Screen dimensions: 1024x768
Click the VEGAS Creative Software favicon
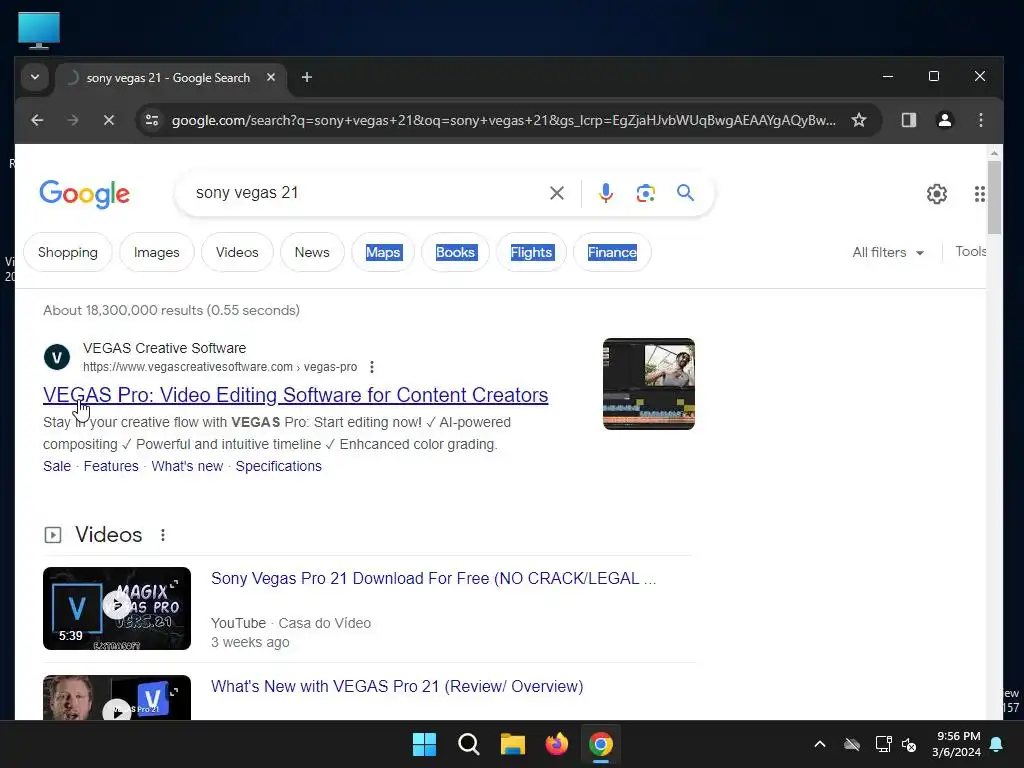(x=57, y=357)
